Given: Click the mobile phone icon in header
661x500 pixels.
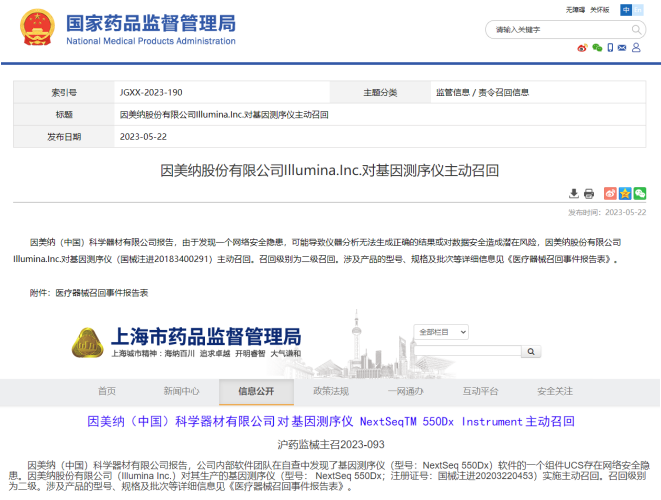Looking at the screenshot, I should coord(610,47).
